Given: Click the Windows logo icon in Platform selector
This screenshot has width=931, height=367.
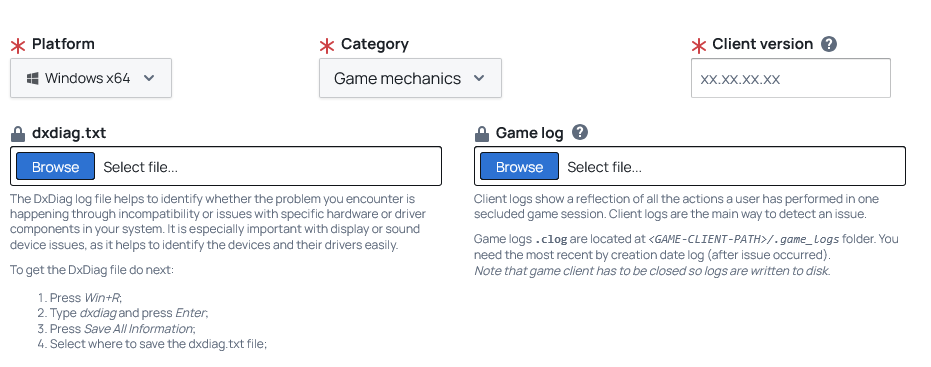Looking at the screenshot, I should [33, 78].
